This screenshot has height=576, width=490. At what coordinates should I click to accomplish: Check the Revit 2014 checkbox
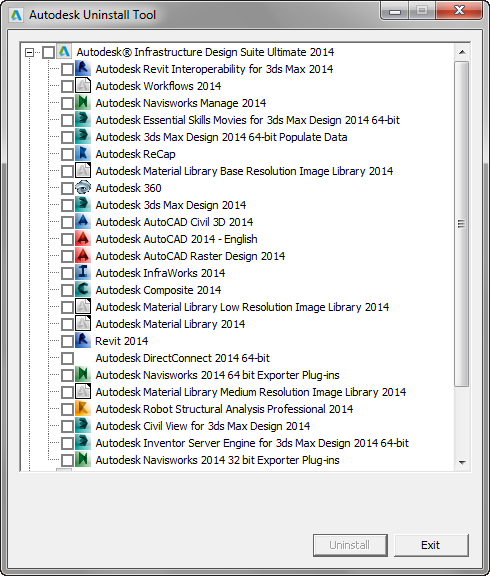pyautogui.click(x=67, y=341)
